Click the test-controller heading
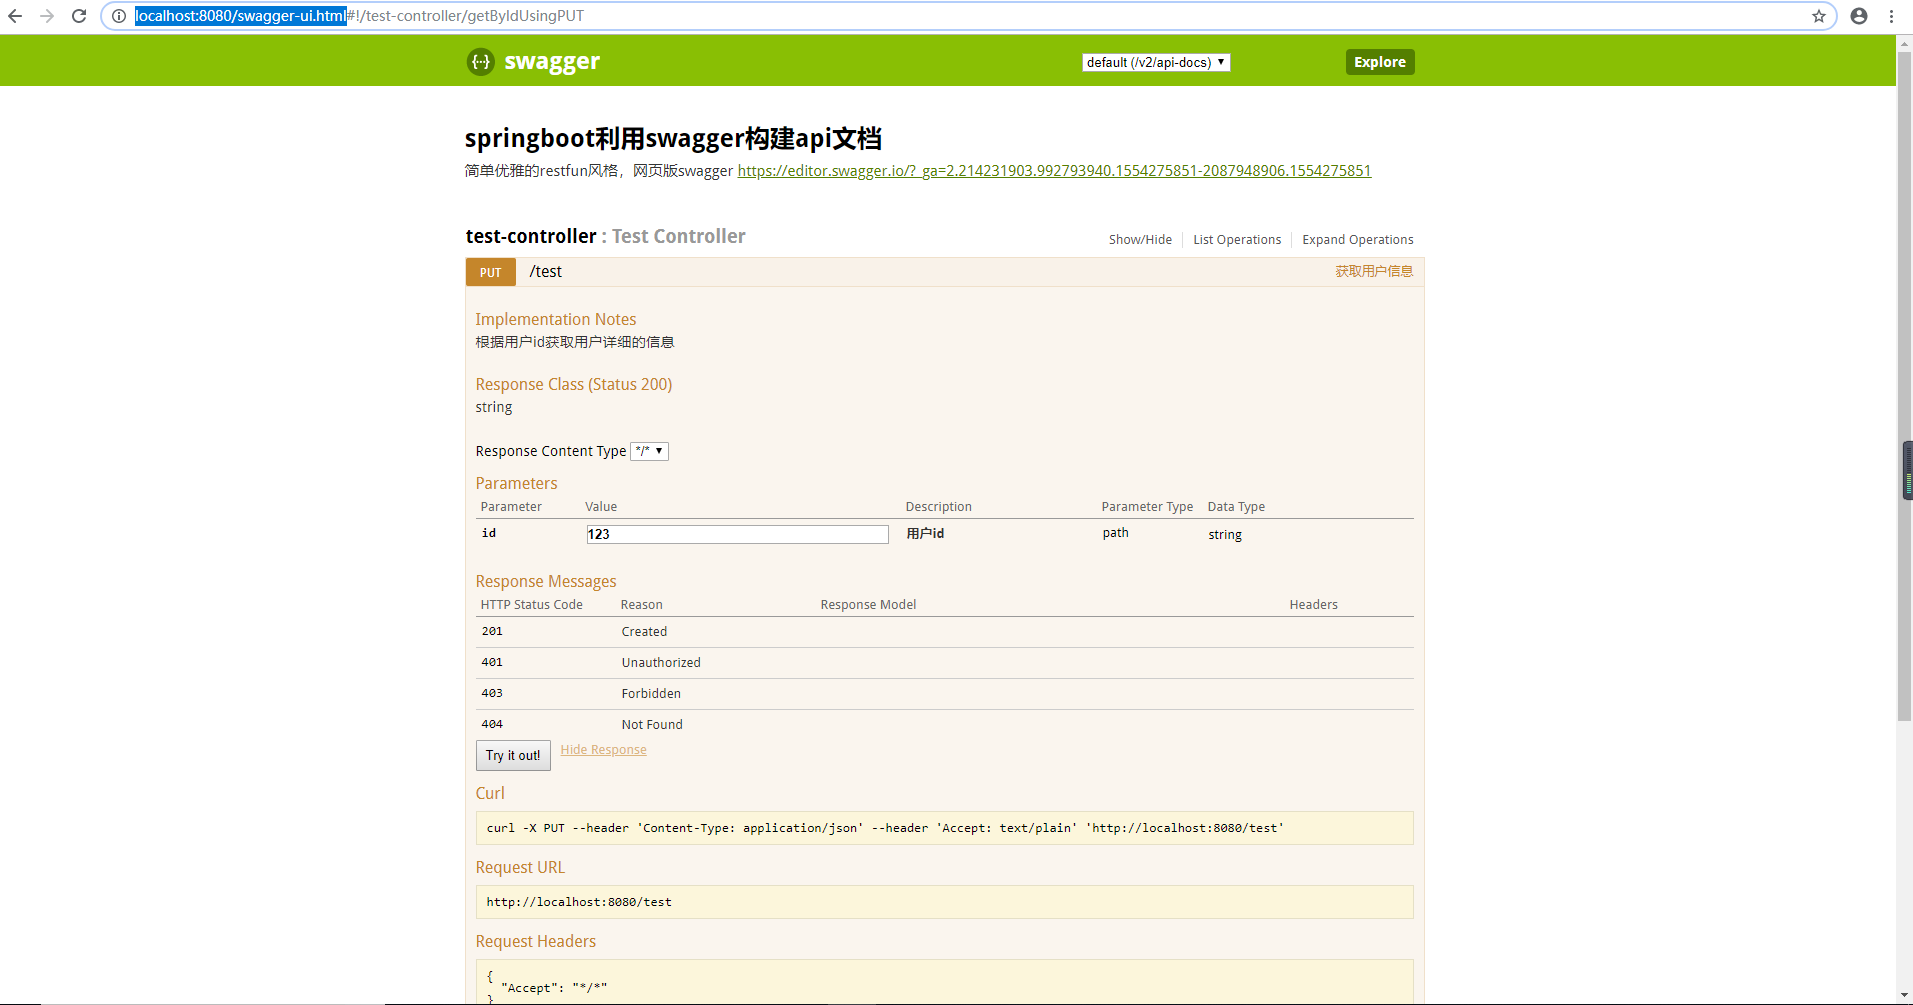 pos(531,236)
